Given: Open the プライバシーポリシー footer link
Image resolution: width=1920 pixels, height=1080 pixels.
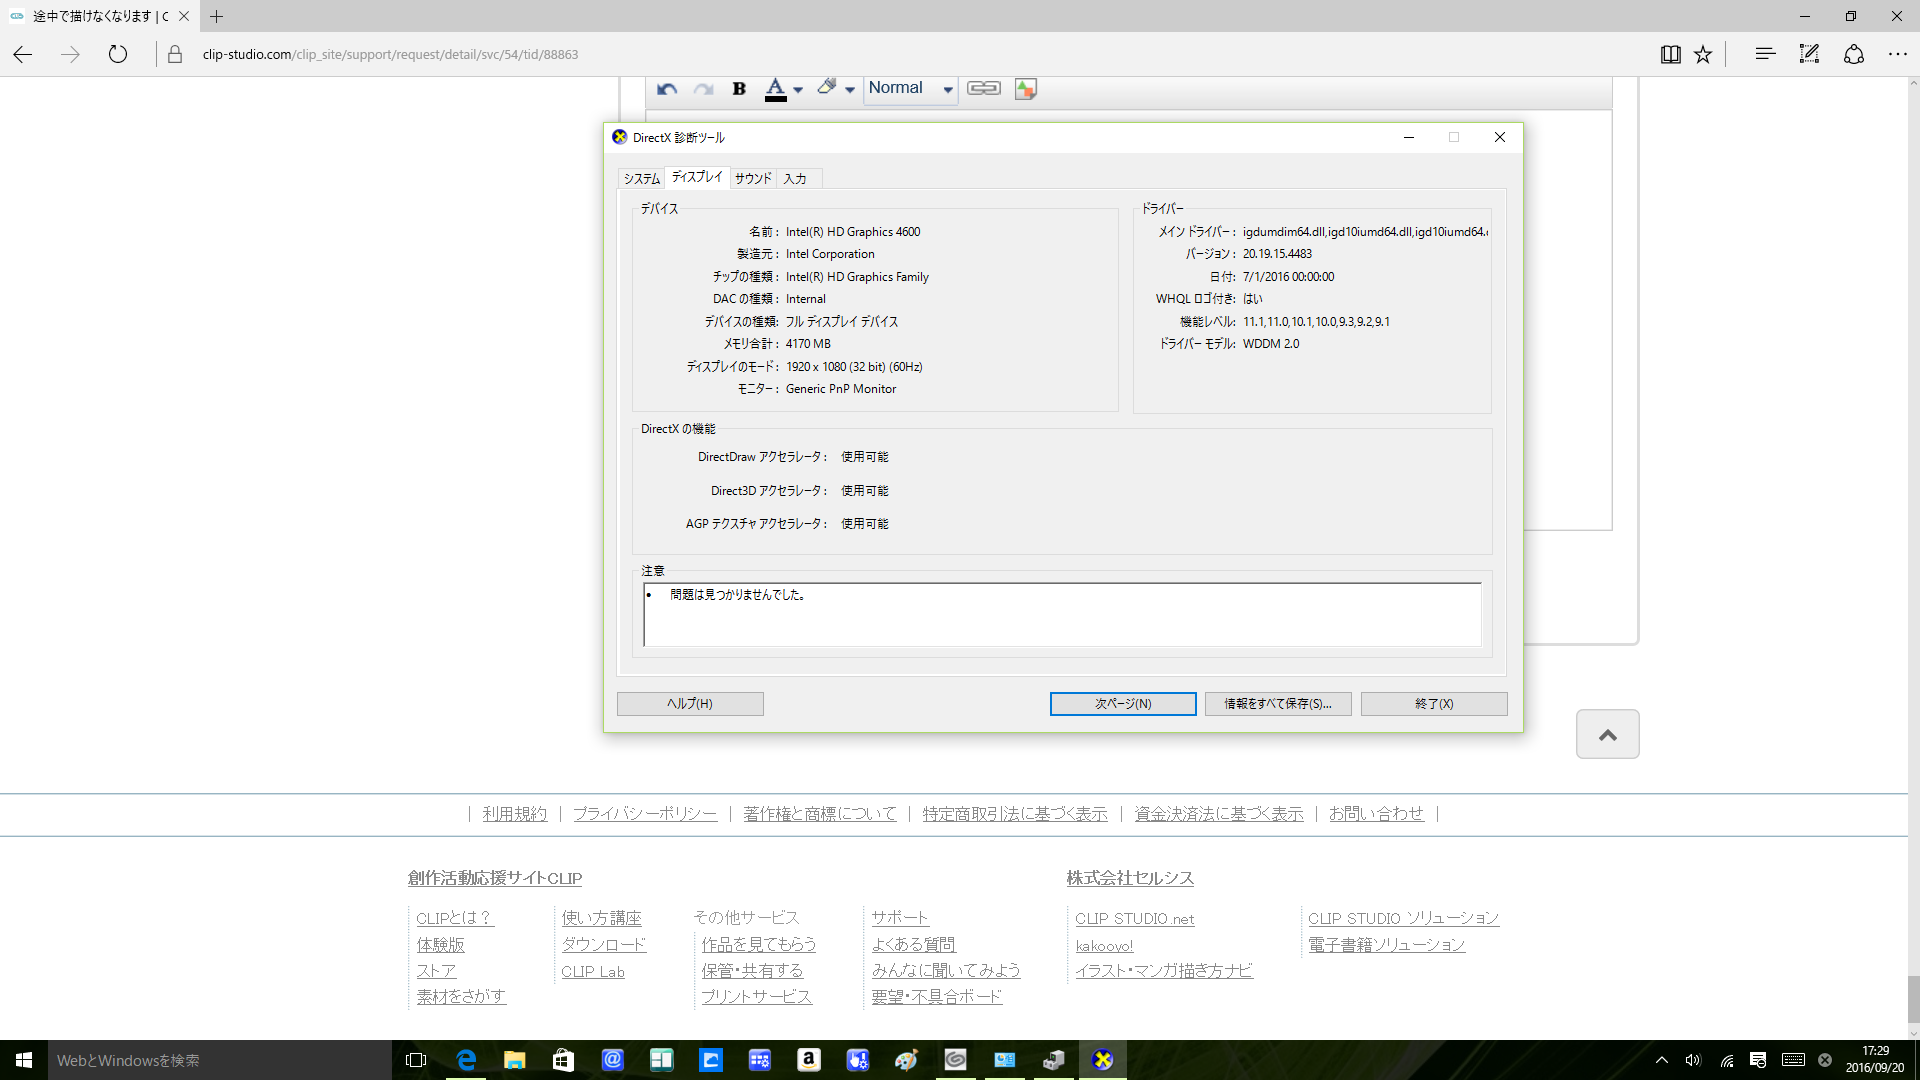Looking at the screenshot, I should pos(645,814).
